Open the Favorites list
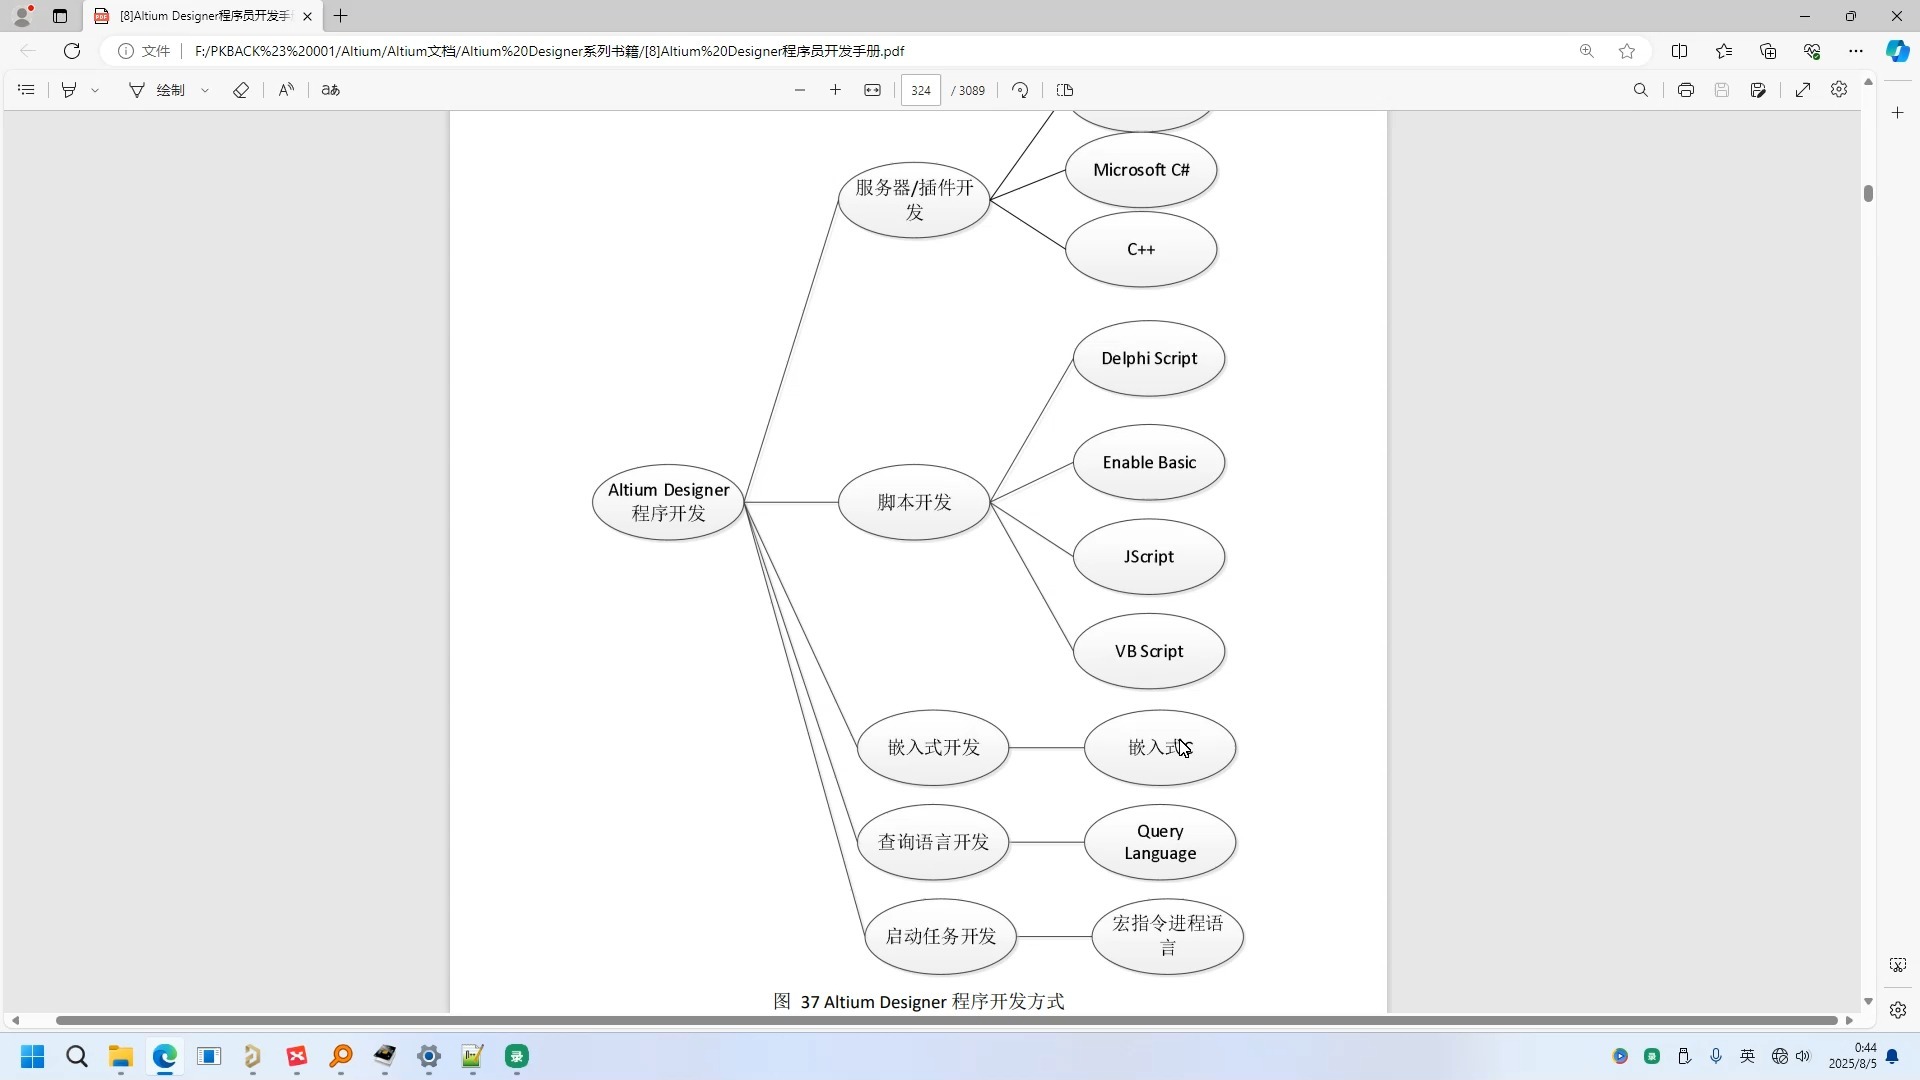The width and height of the screenshot is (1920, 1080). click(x=1724, y=51)
